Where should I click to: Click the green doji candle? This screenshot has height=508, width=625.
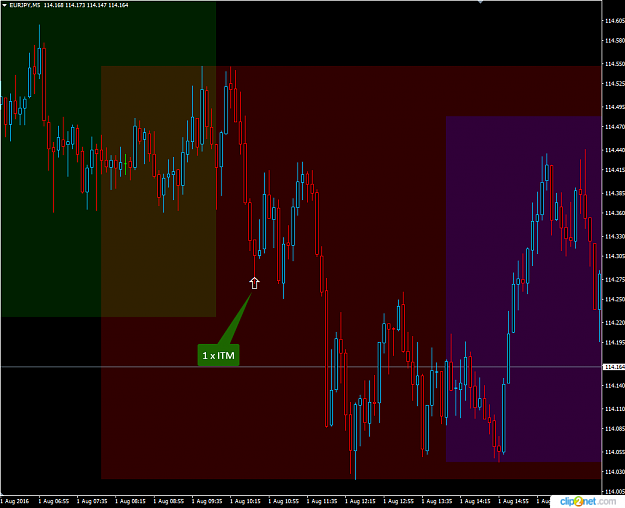click(x=126, y=164)
